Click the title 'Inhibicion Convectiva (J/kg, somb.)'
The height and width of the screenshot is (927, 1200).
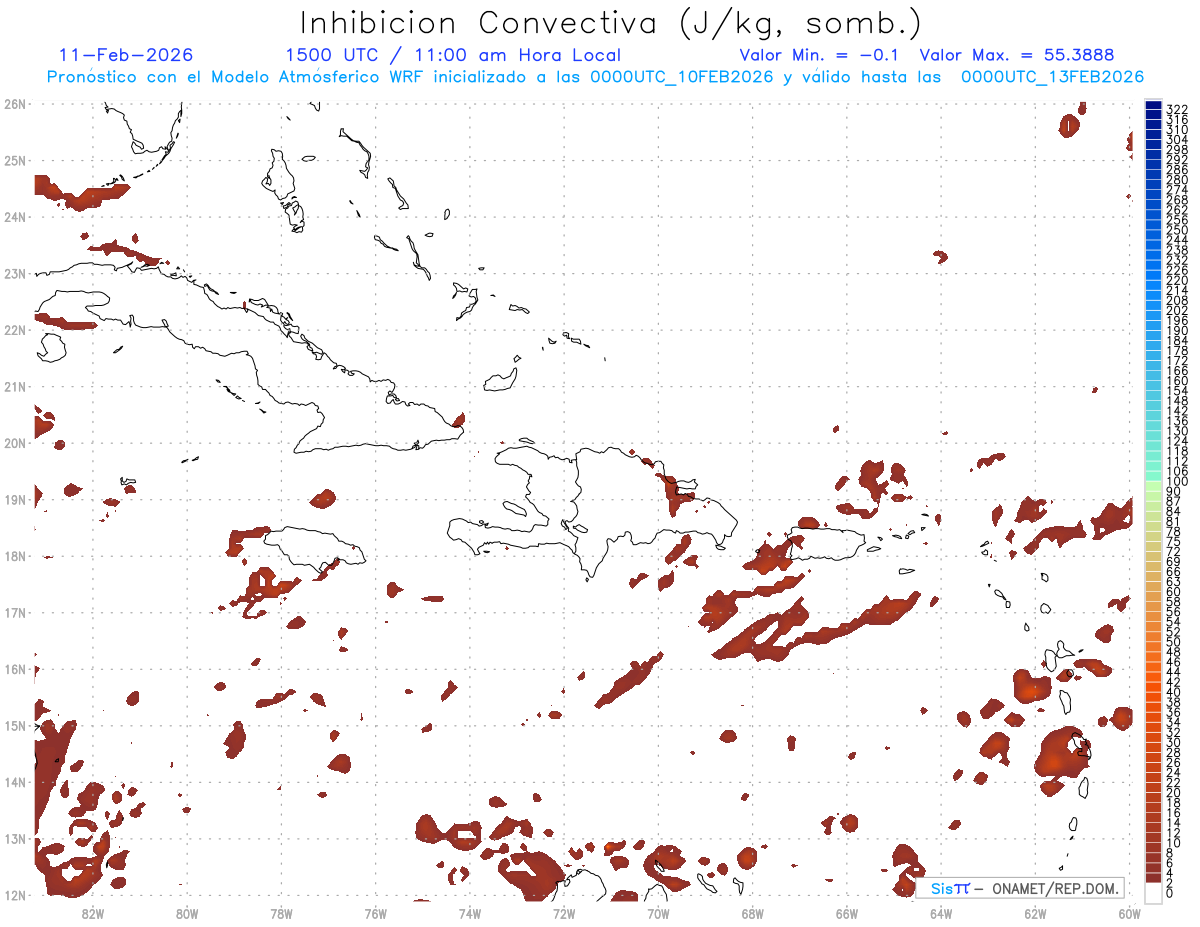(x=610, y=24)
